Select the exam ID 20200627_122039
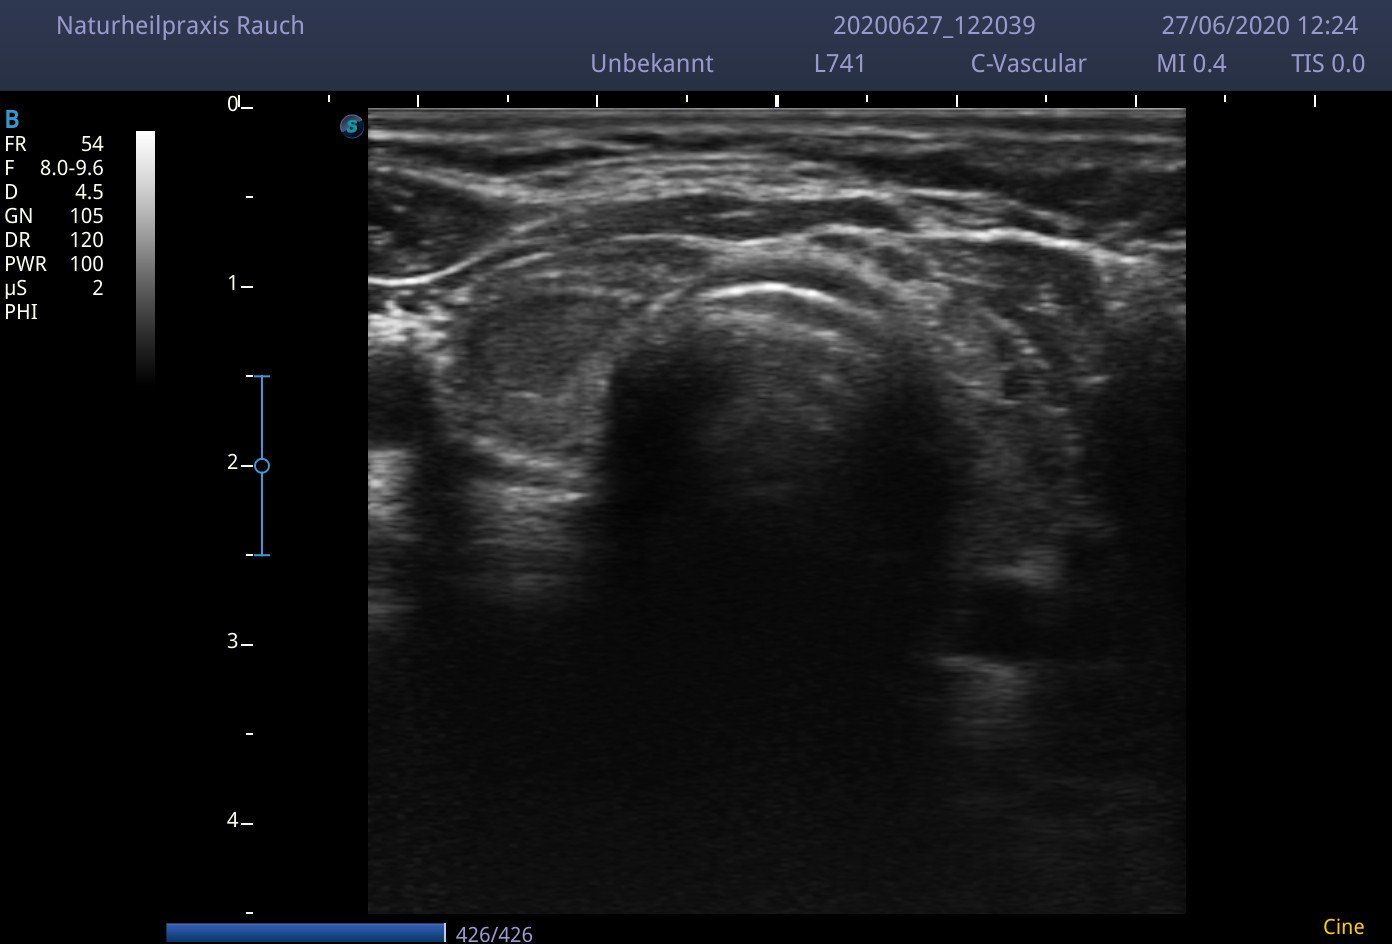 [x=934, y=26]
